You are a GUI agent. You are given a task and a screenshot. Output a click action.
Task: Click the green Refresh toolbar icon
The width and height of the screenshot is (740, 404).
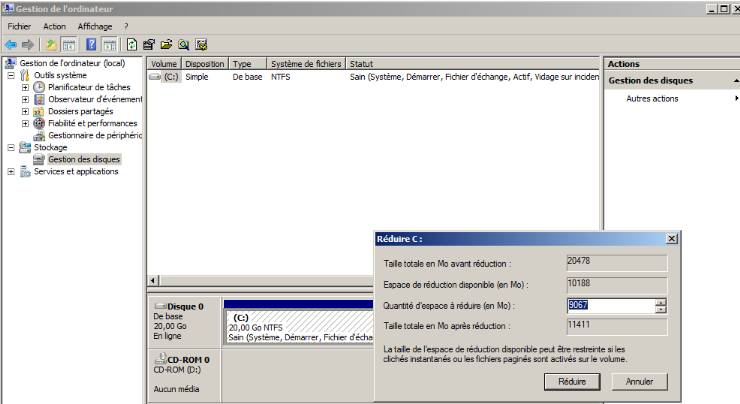coord(132,44)
